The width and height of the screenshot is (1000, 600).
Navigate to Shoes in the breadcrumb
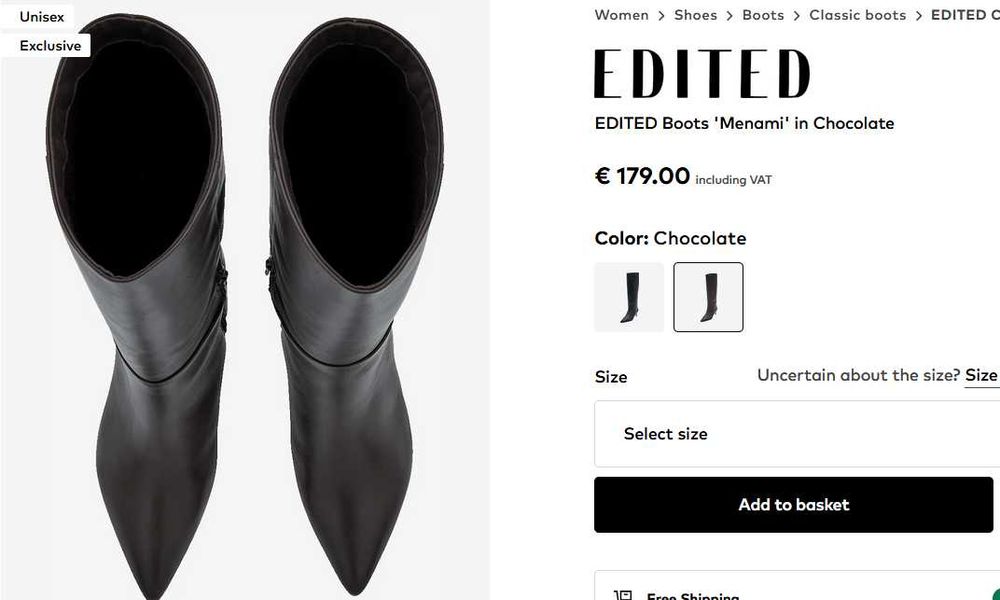(695, 15)
